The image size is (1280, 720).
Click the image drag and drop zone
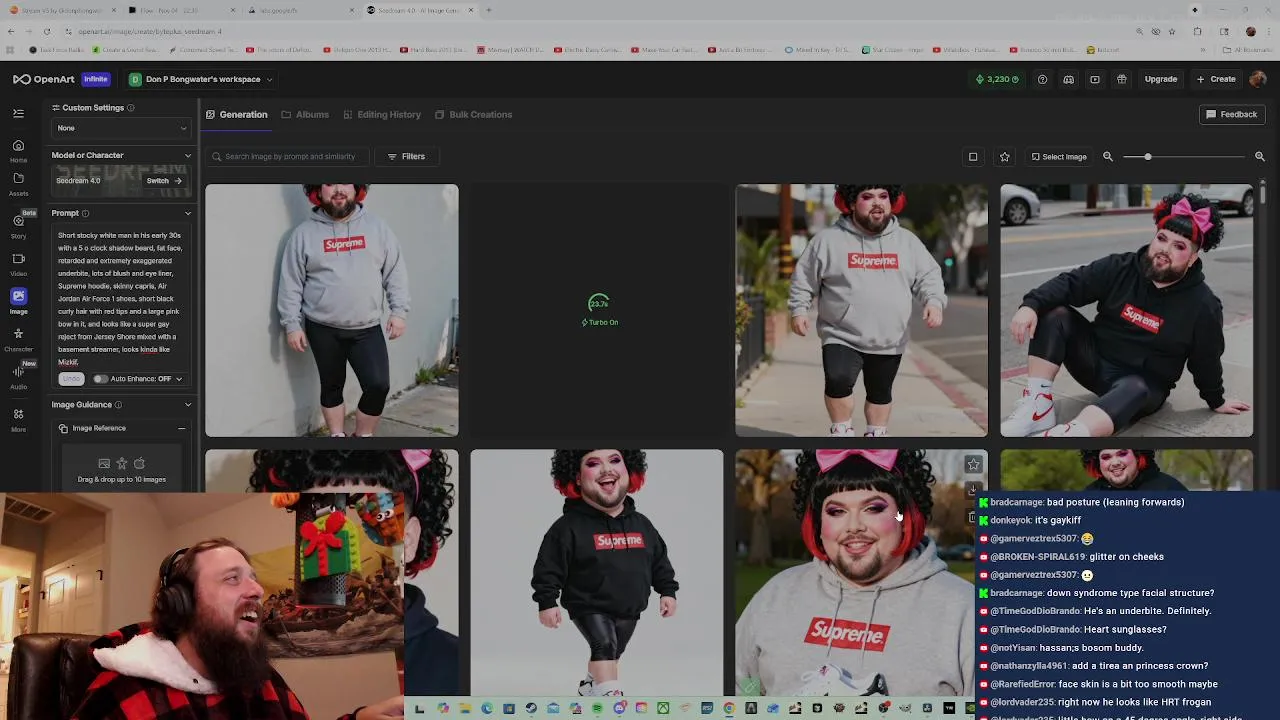121,469
